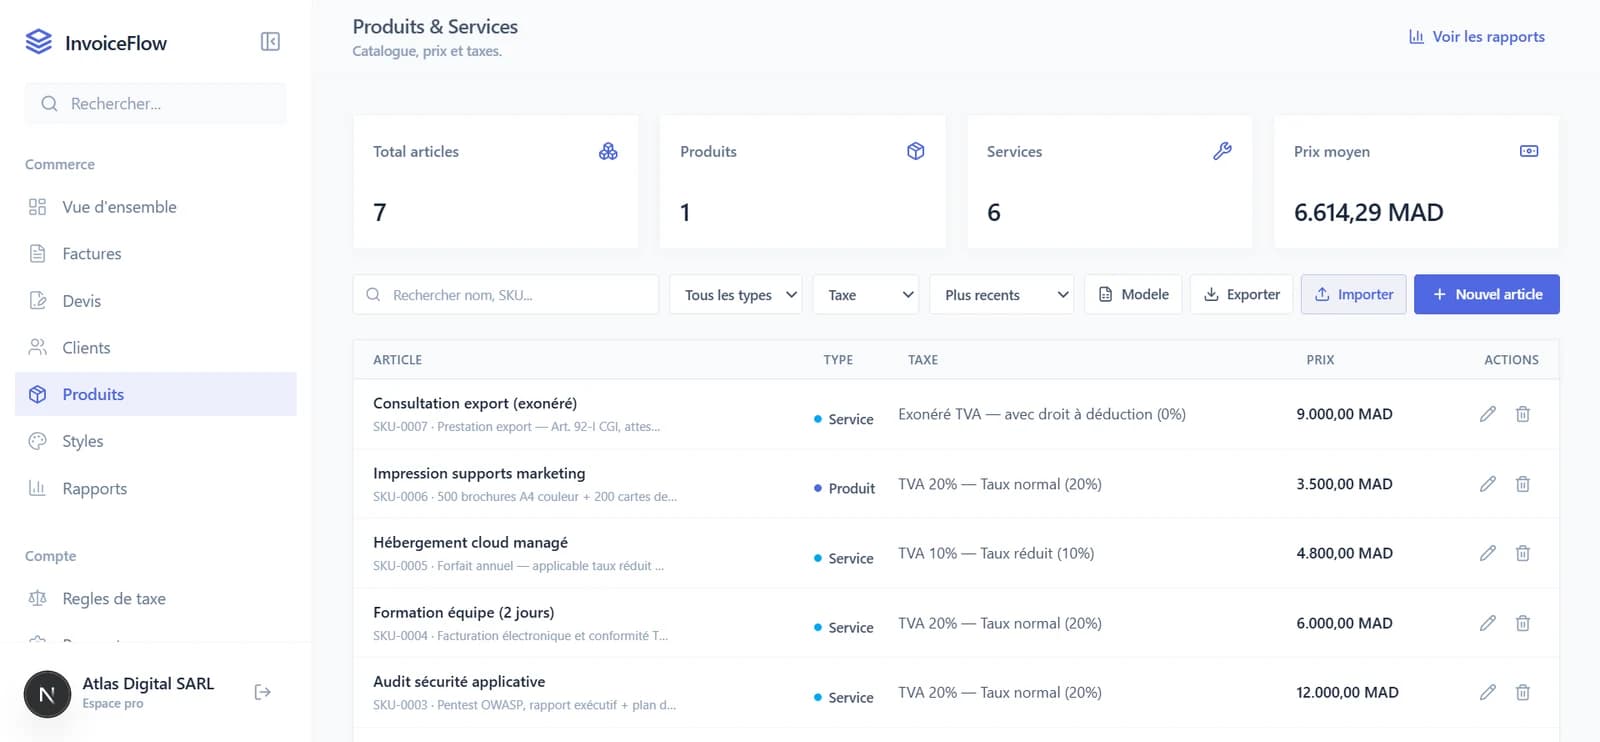Delete Impression supports marketing article
Image resolution: width=1600 pixels, height=742 pixels.
1523,484
